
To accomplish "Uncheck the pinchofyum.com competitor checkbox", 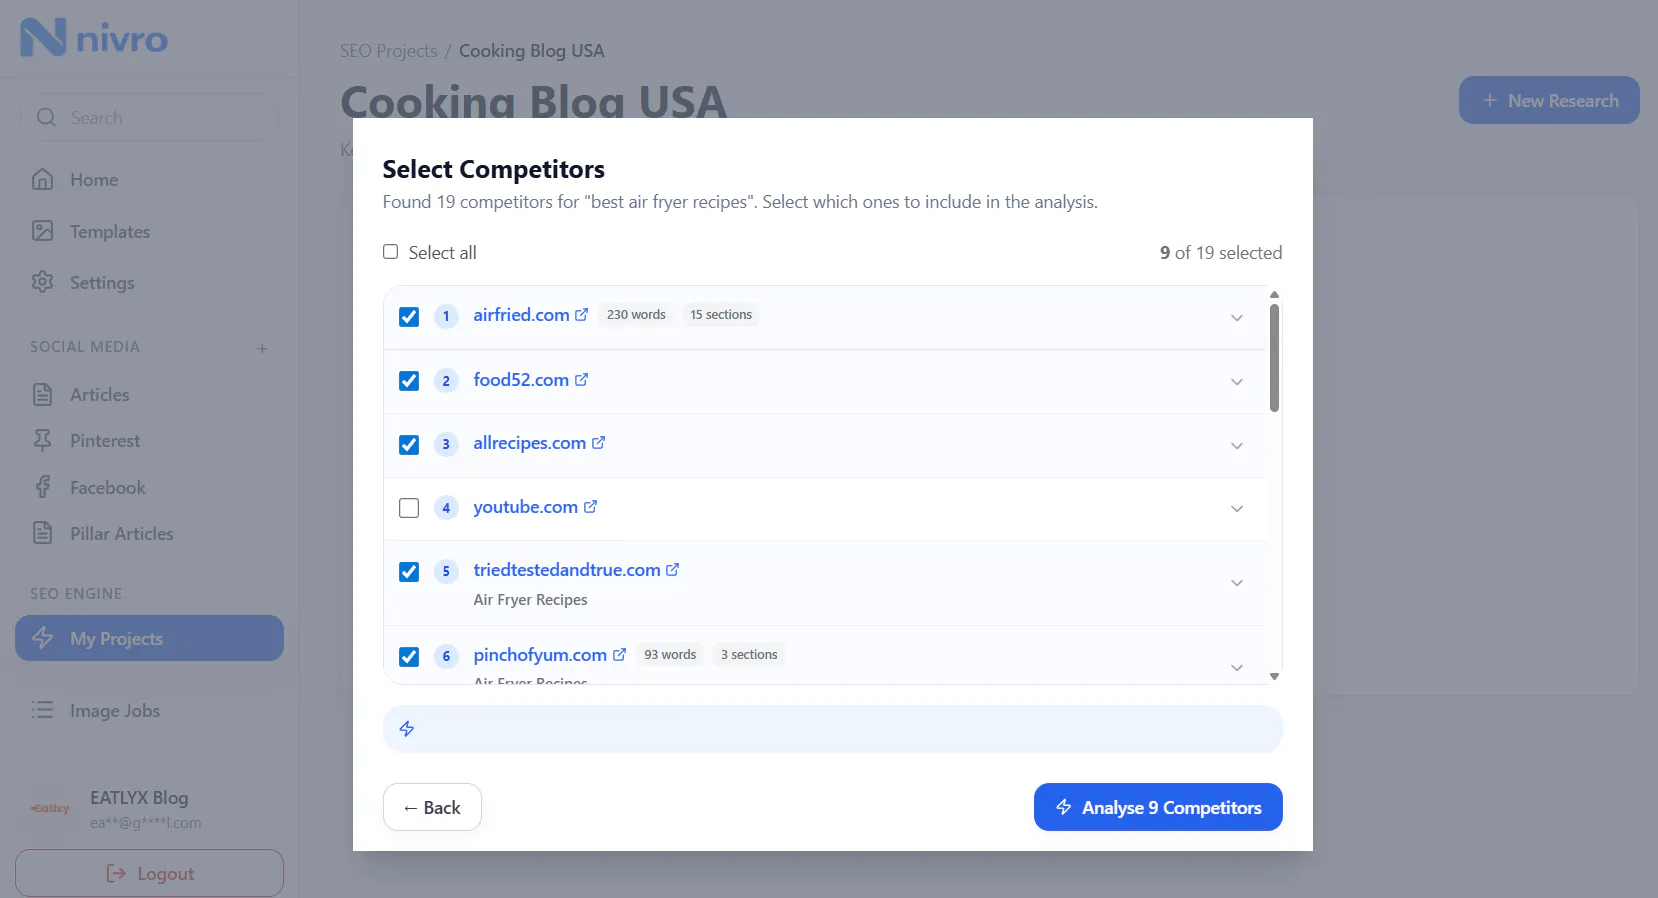I will [x=409, y=657].
